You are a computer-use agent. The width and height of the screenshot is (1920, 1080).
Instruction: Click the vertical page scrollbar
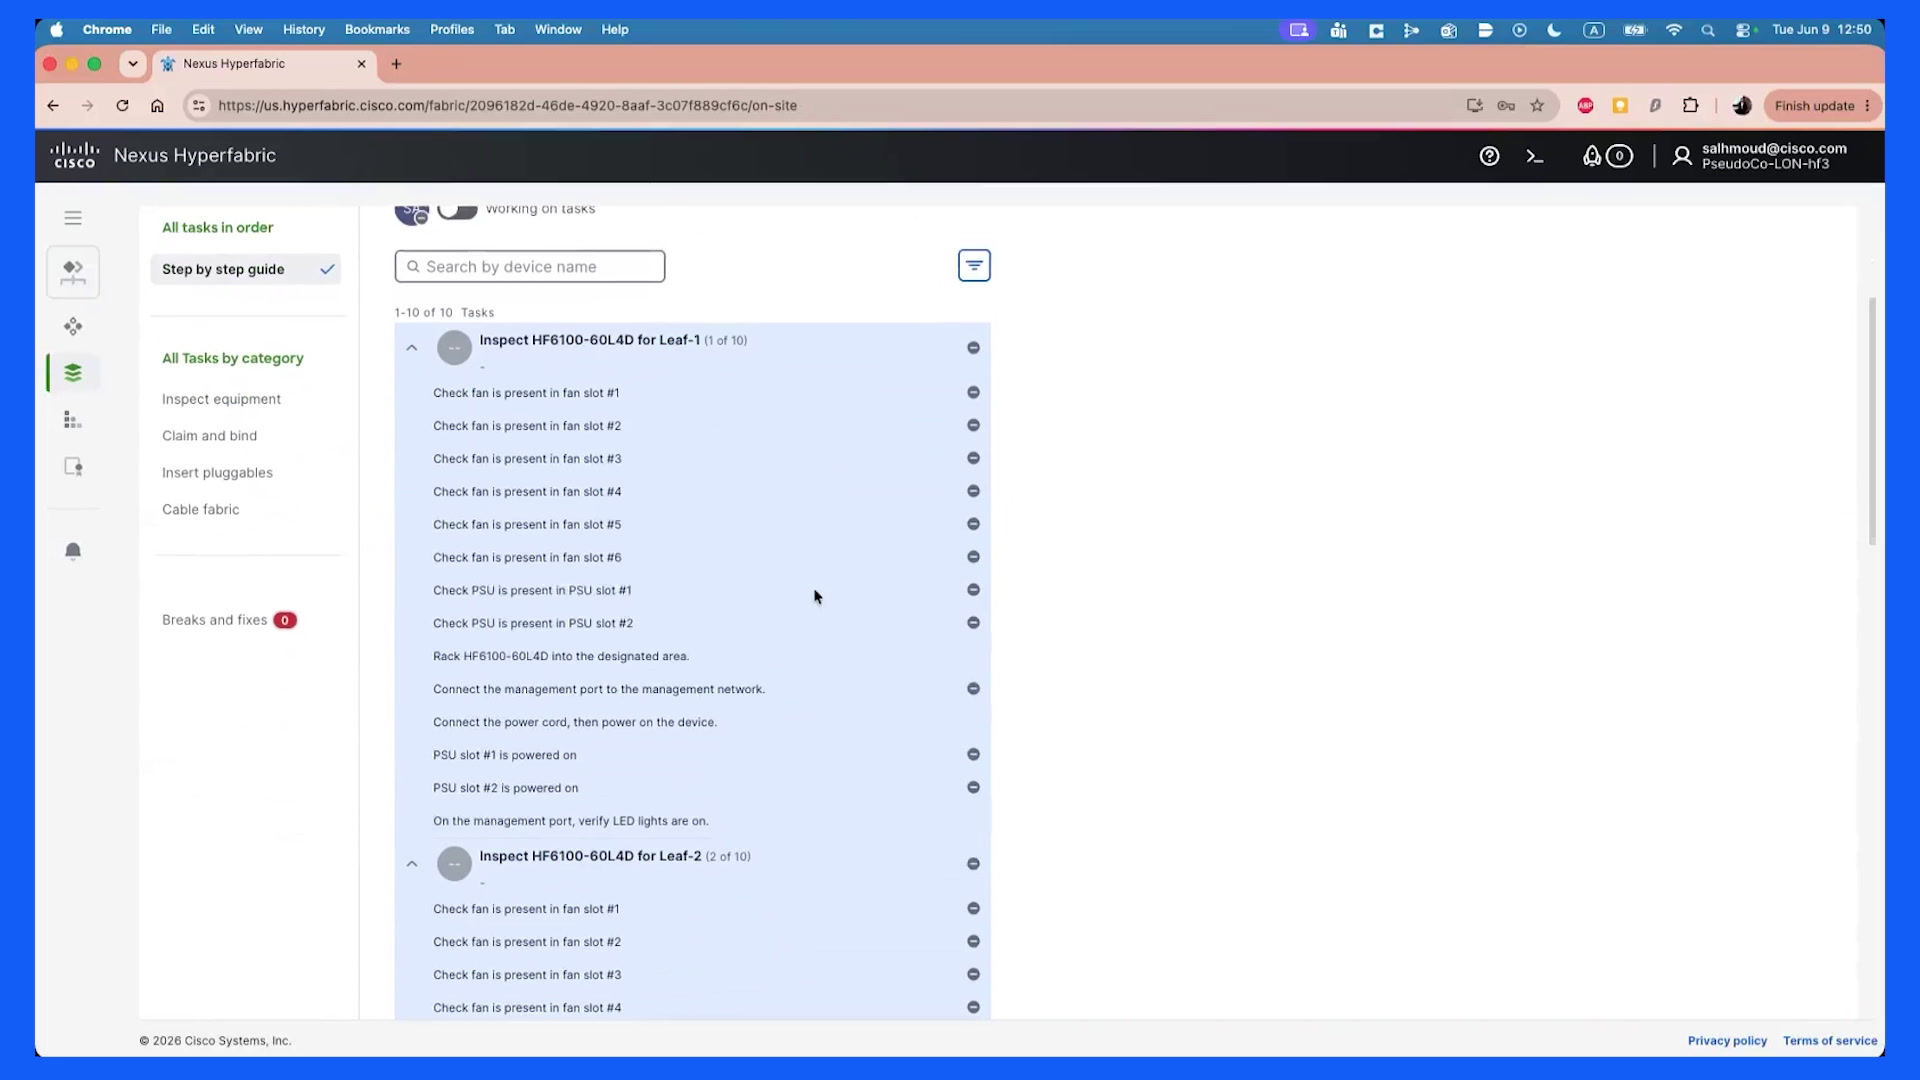pos(1872,420)
